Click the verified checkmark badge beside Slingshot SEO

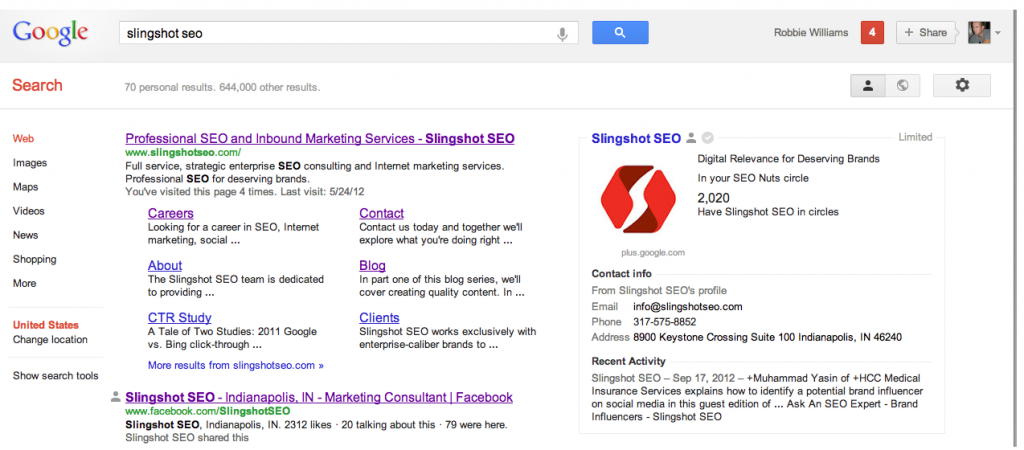pos(708,138)
